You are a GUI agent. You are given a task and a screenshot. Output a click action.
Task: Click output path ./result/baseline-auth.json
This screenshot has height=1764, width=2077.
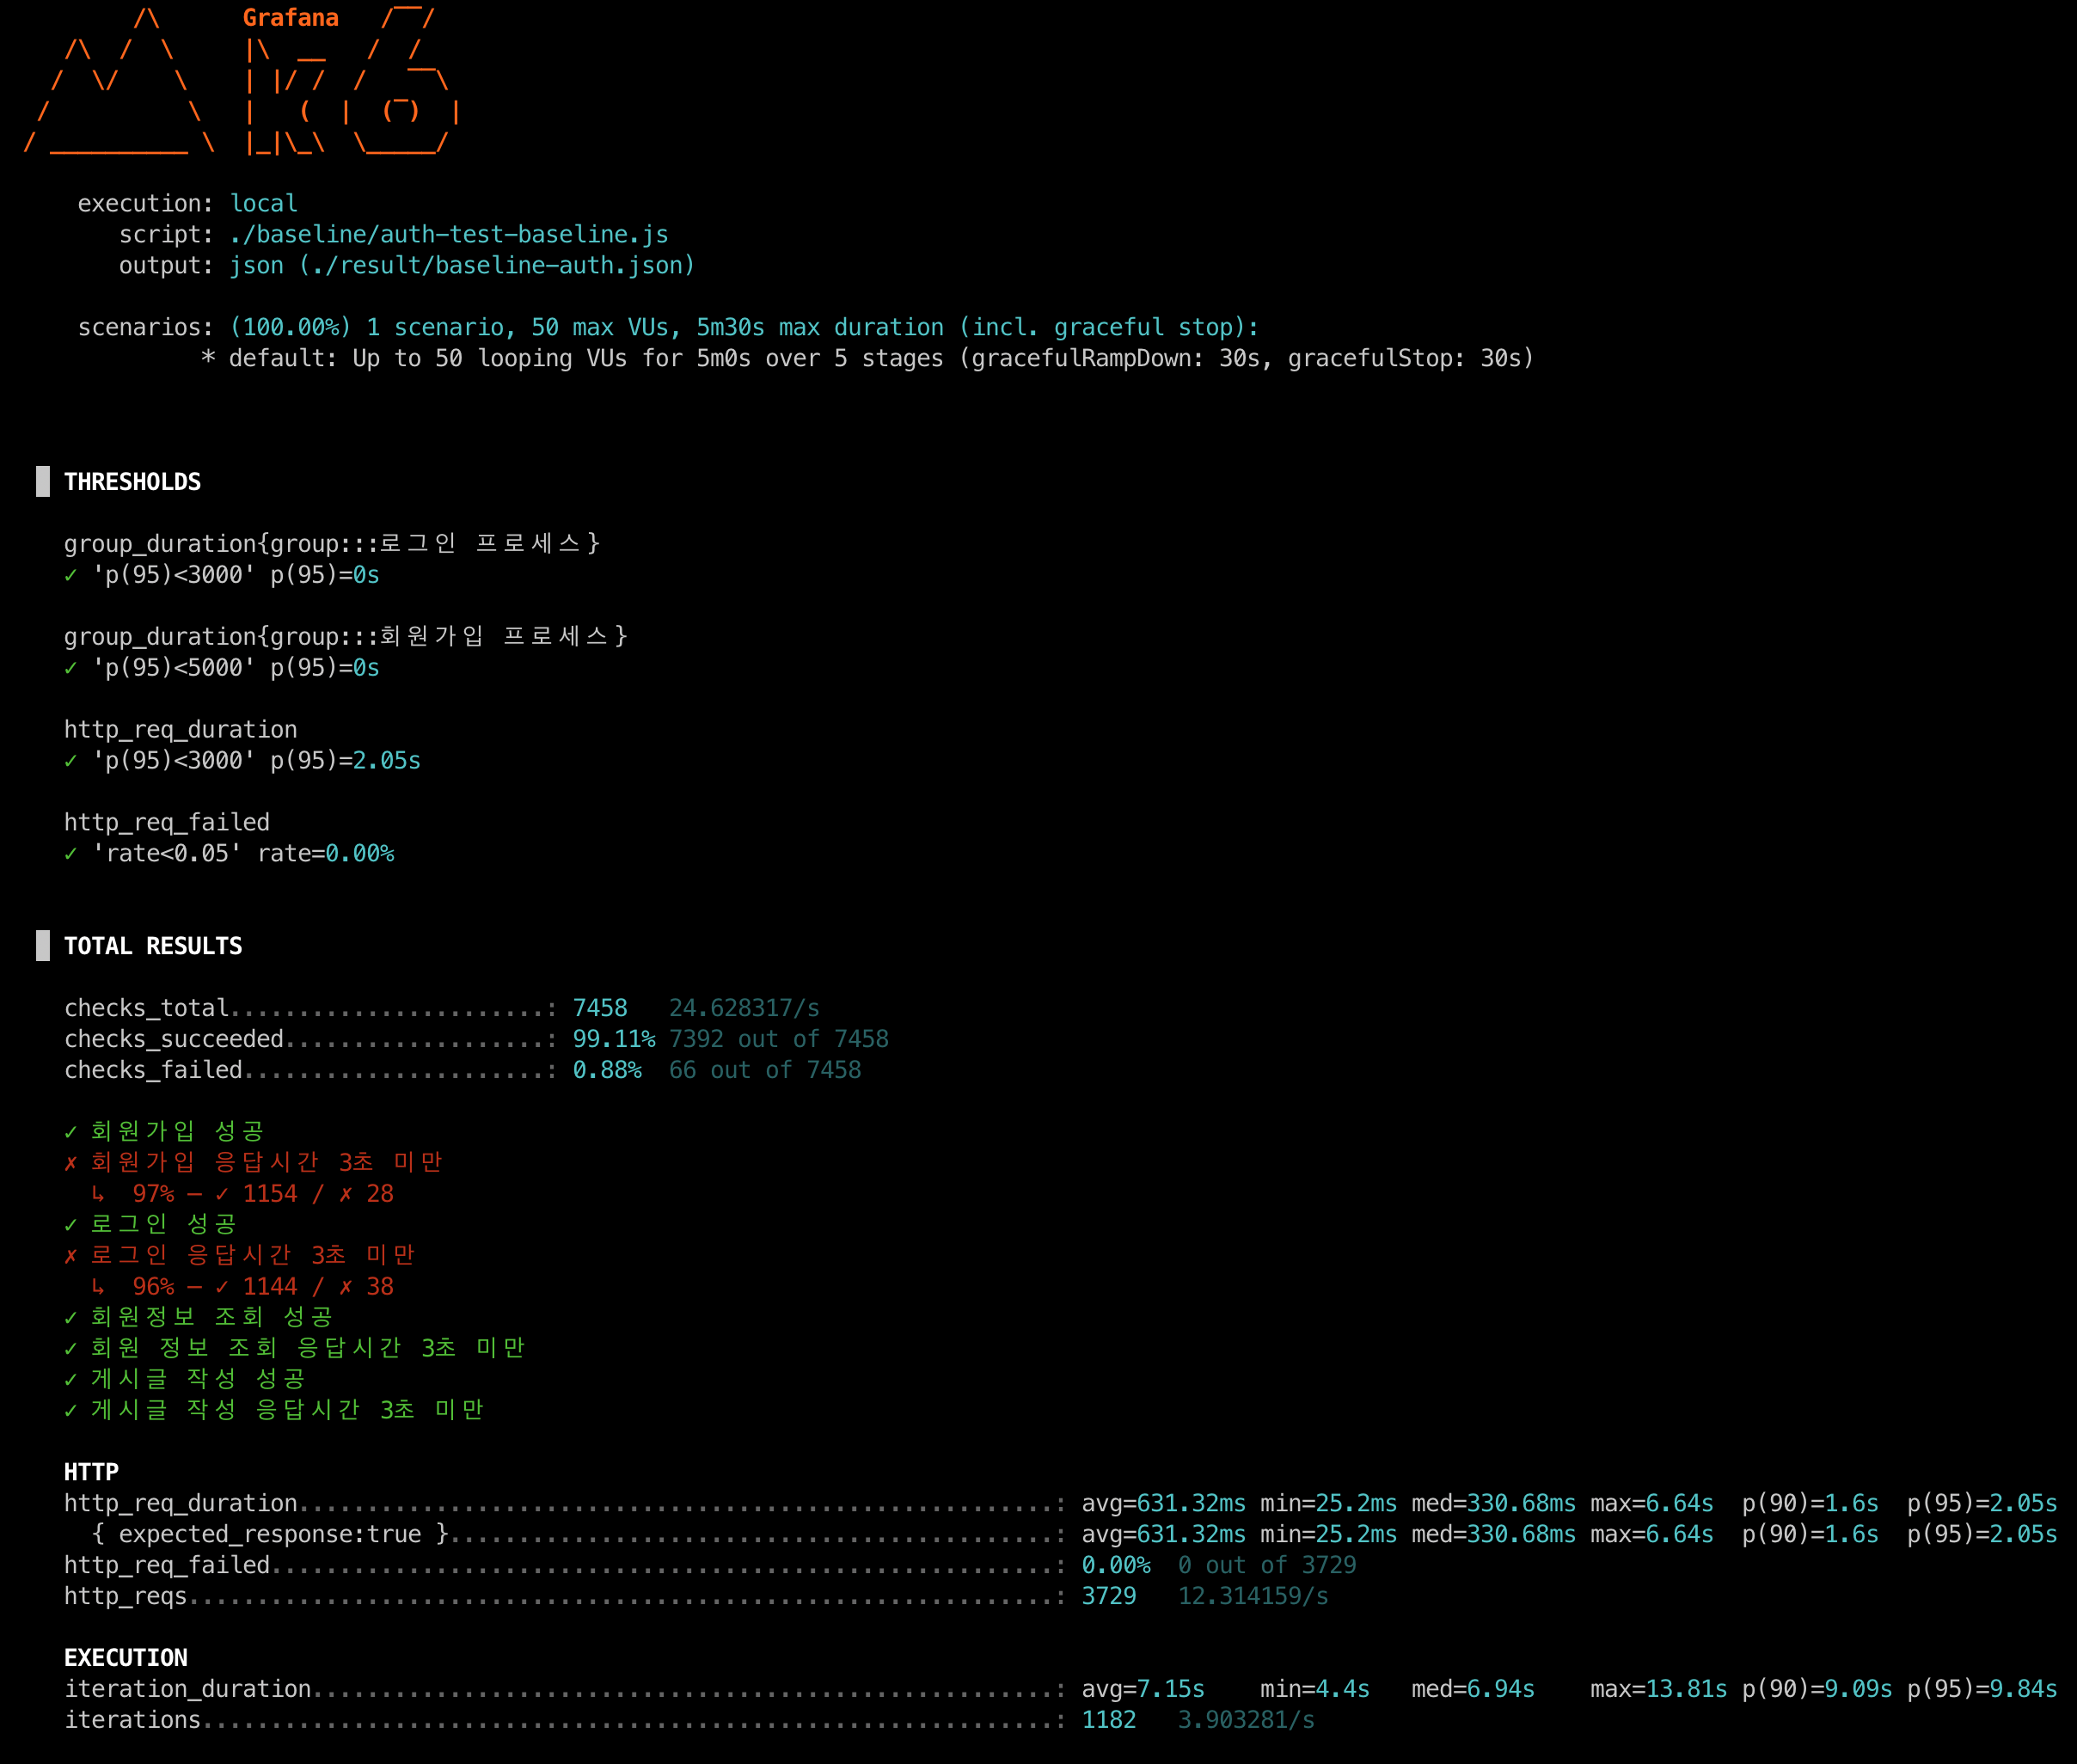[x=496, y=265]
